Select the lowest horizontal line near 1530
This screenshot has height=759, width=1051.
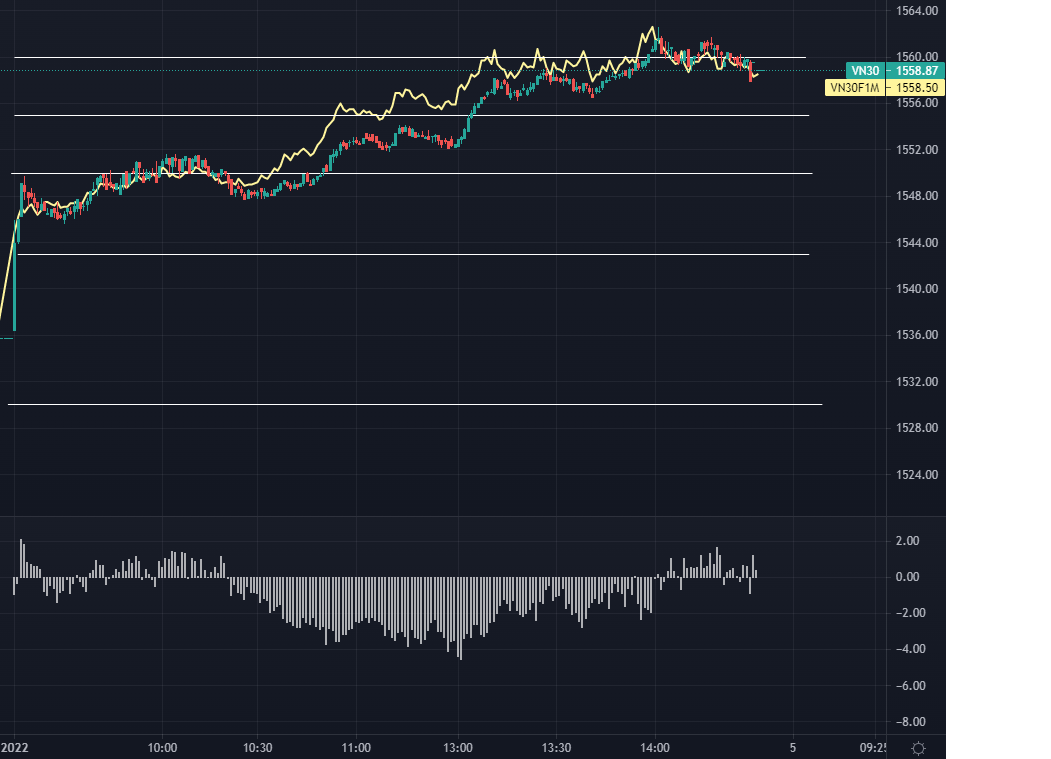click(400, 405)
